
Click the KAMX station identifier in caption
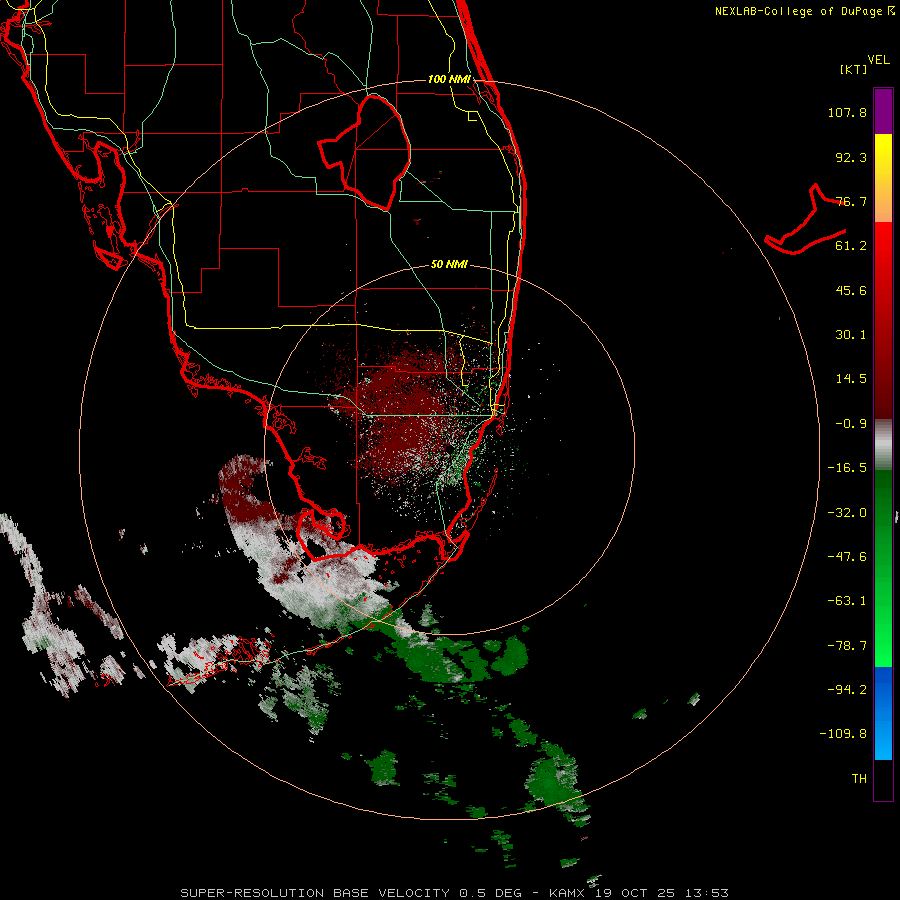[x=569, y=893]
